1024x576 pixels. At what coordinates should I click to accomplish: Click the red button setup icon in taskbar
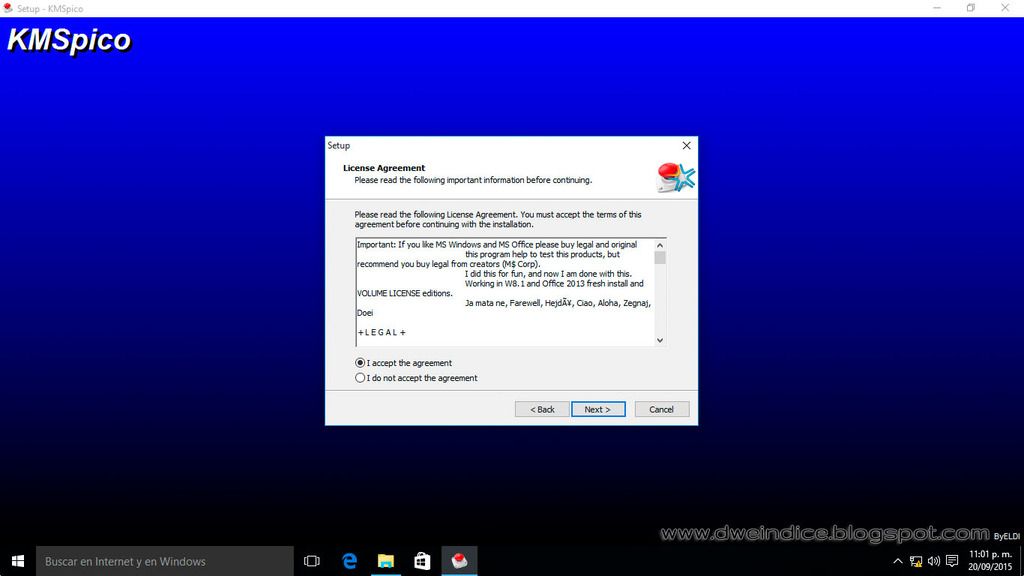(x=459, y=561)
